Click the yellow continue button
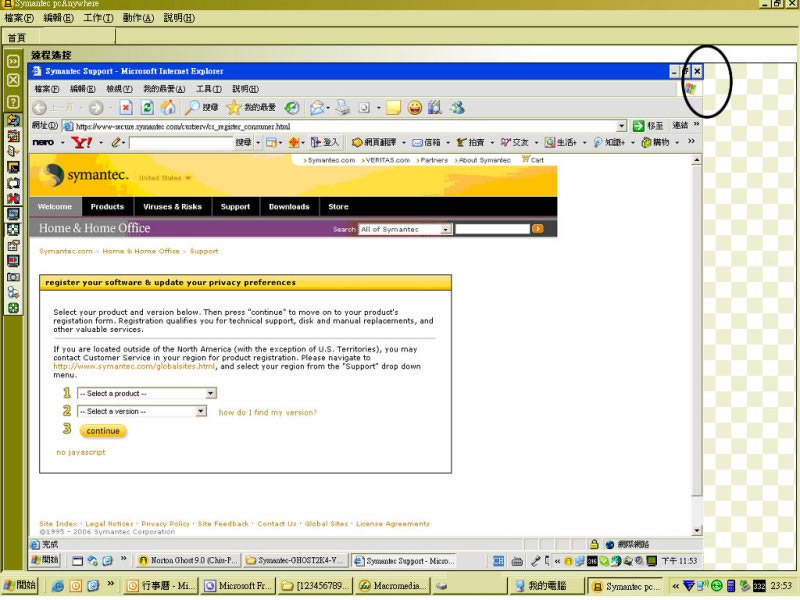The width and height of the screenshot is (800, 600). (x=103, y=431)
